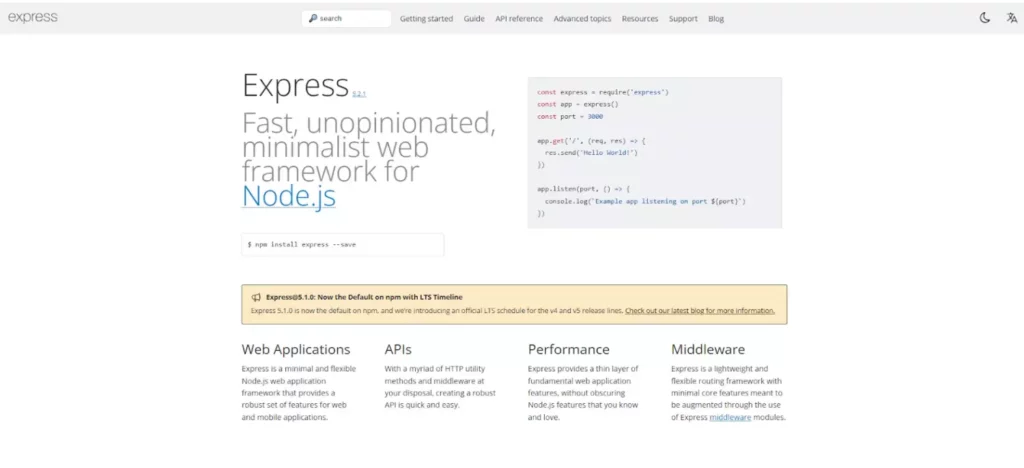Follow the Node.js link in headline
The width and height of the screenshot is (1024, 468).
pyautogui.click(x=289, y=195)
